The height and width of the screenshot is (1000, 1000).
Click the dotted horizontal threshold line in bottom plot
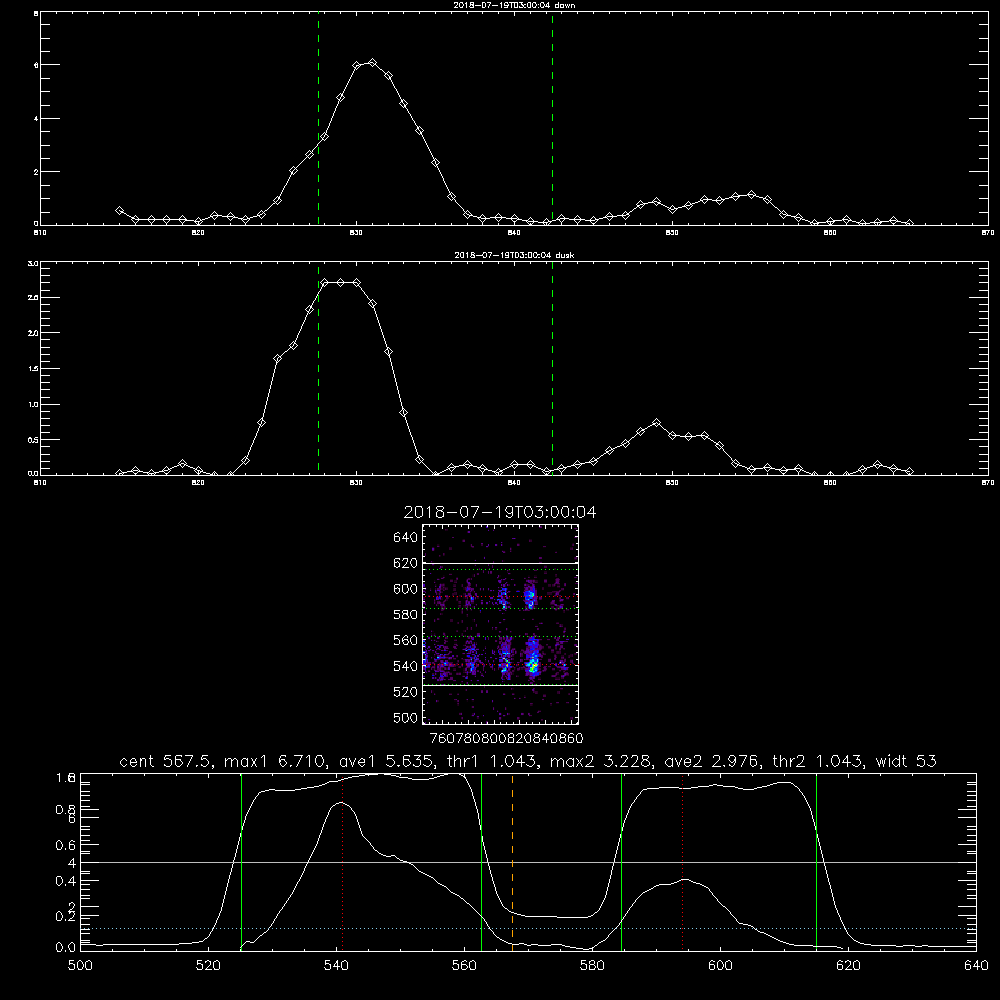pos(528,929)
